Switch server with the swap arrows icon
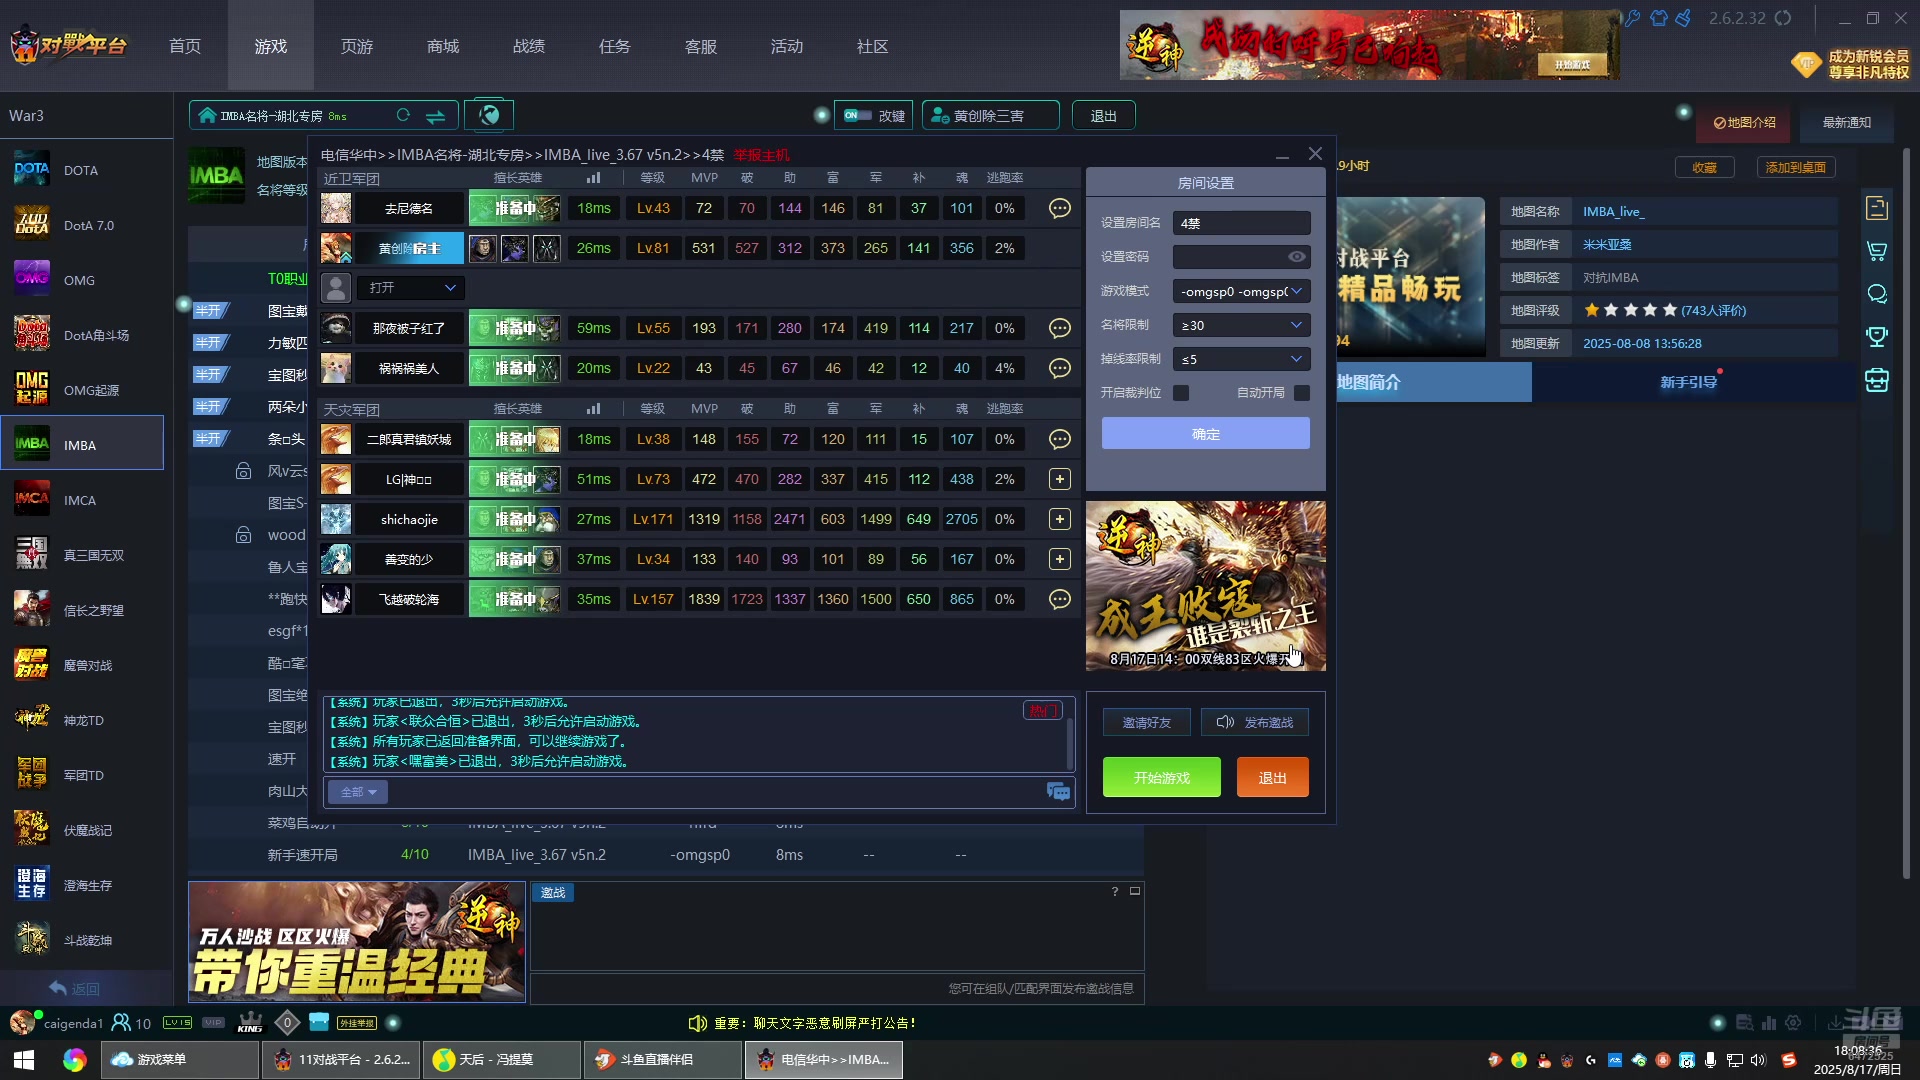The height and width of the screenshot is (1080, 1920). (436, 116)
